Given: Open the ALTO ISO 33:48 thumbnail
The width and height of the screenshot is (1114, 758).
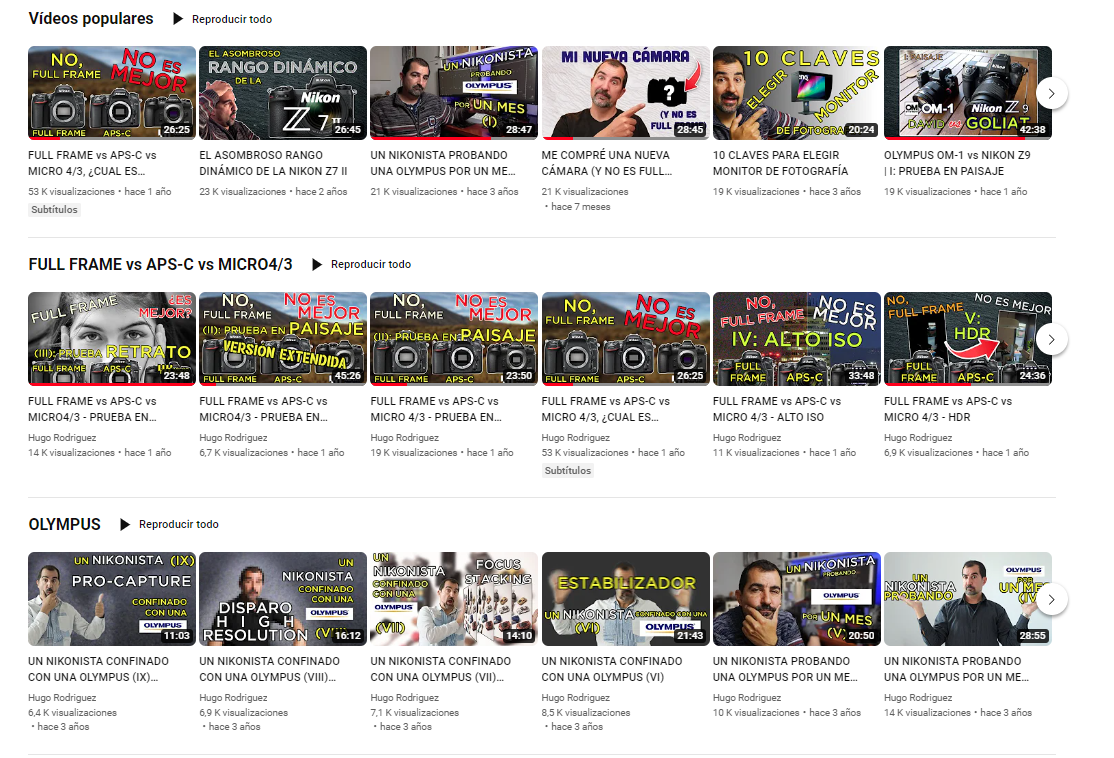Looking at the screenshot, I should coord(796,339).
